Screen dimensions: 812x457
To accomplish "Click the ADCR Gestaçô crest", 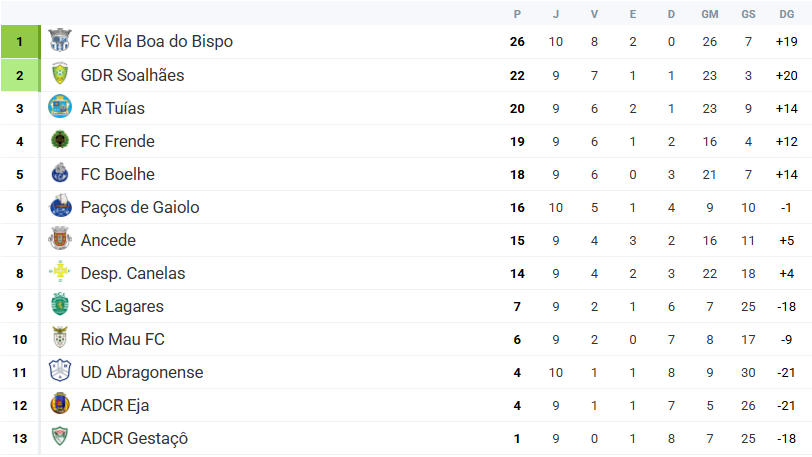I will (x=60, y=438).
